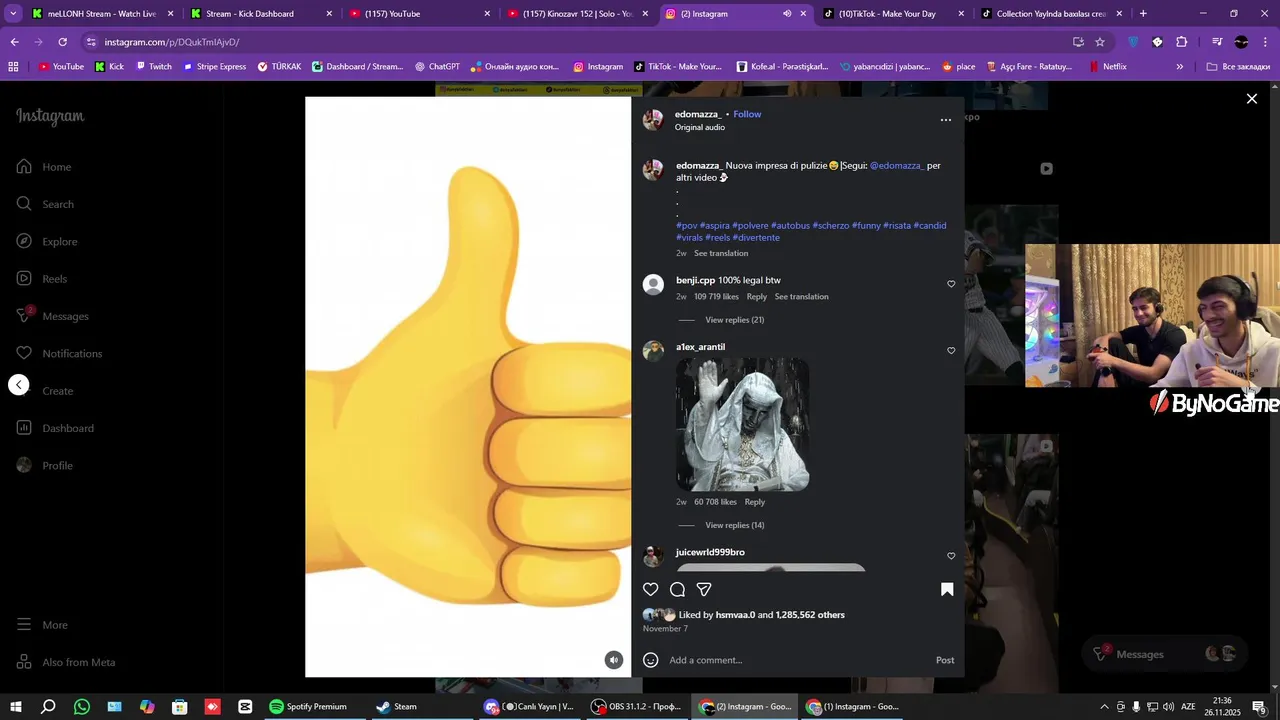
Task: Like benji.cpp's comment
Action: coord(951,284)
